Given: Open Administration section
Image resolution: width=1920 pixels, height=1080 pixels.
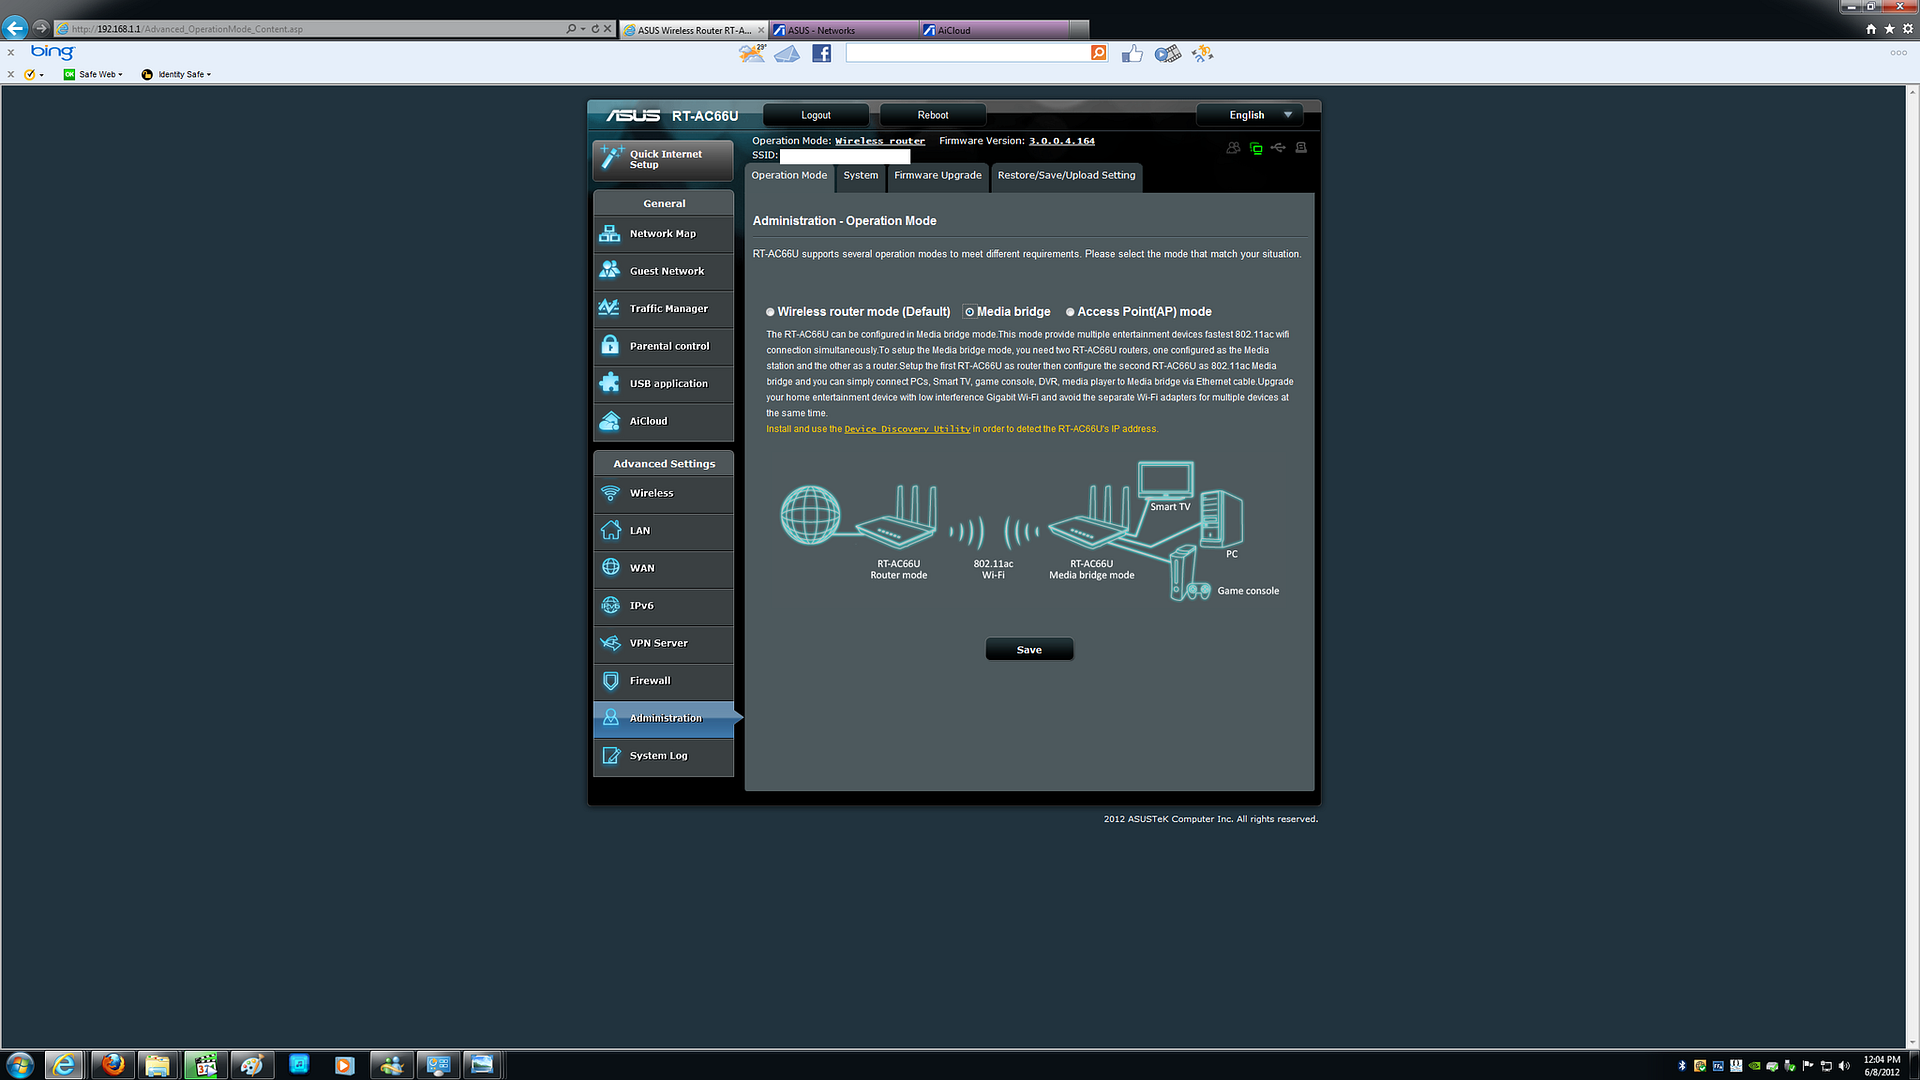Looking at the screenshot, I should (663, 718).
